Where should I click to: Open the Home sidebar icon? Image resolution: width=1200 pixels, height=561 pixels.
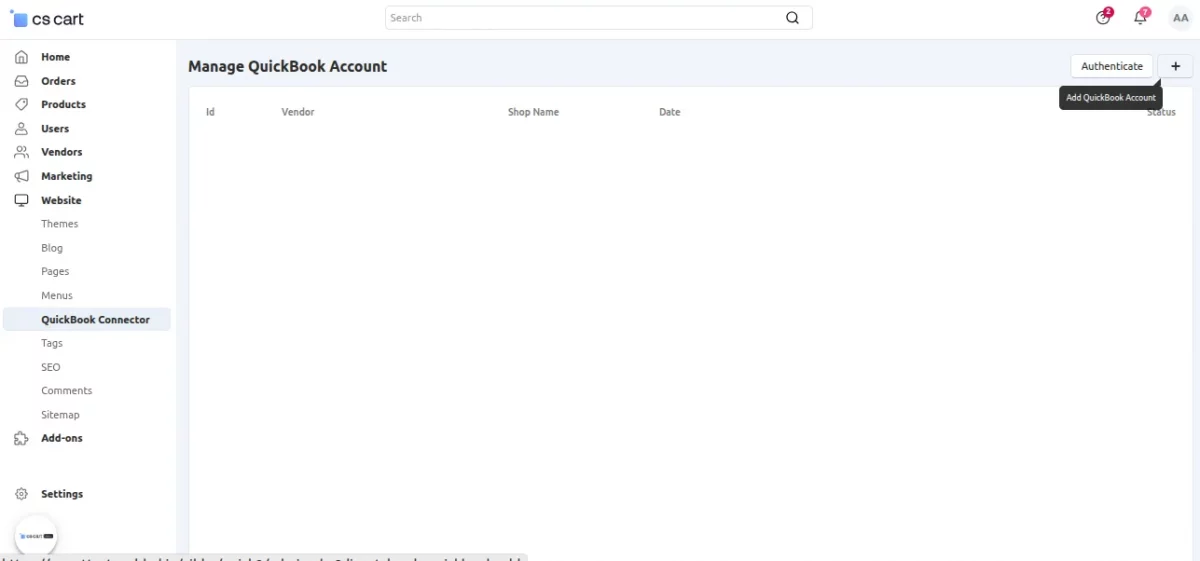coord(21,57)
